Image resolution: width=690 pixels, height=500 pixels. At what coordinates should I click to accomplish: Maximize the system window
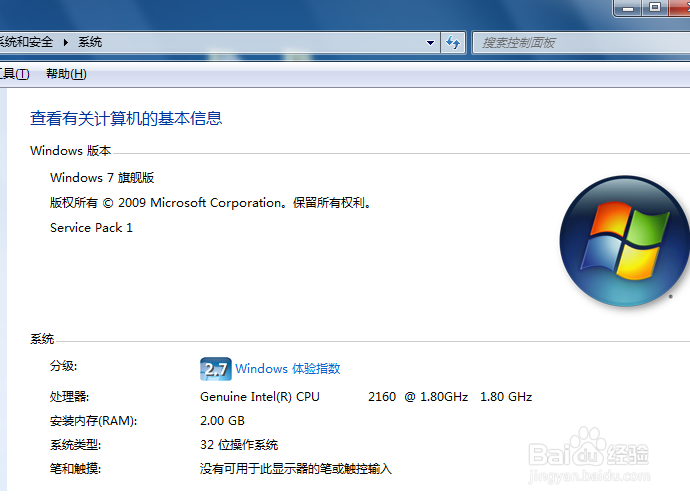655,7
